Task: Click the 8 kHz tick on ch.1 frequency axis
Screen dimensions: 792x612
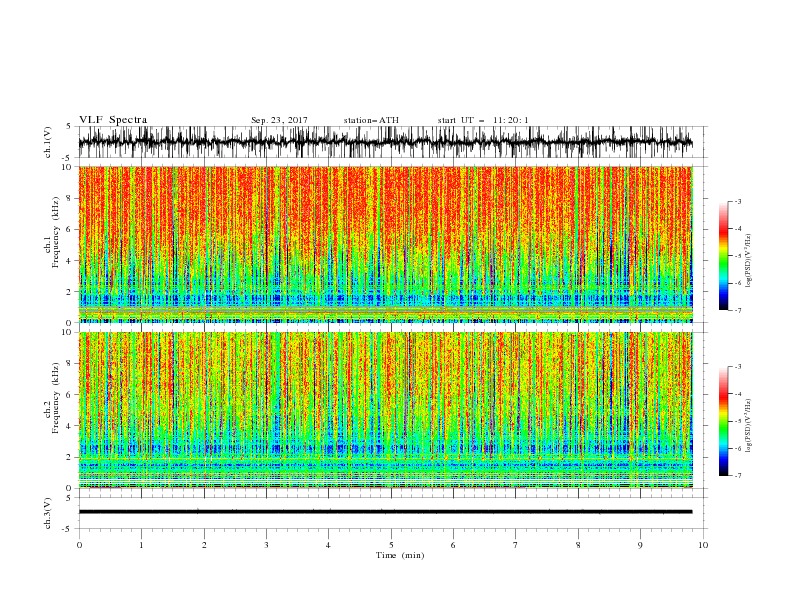Action: tap(69, 198)
